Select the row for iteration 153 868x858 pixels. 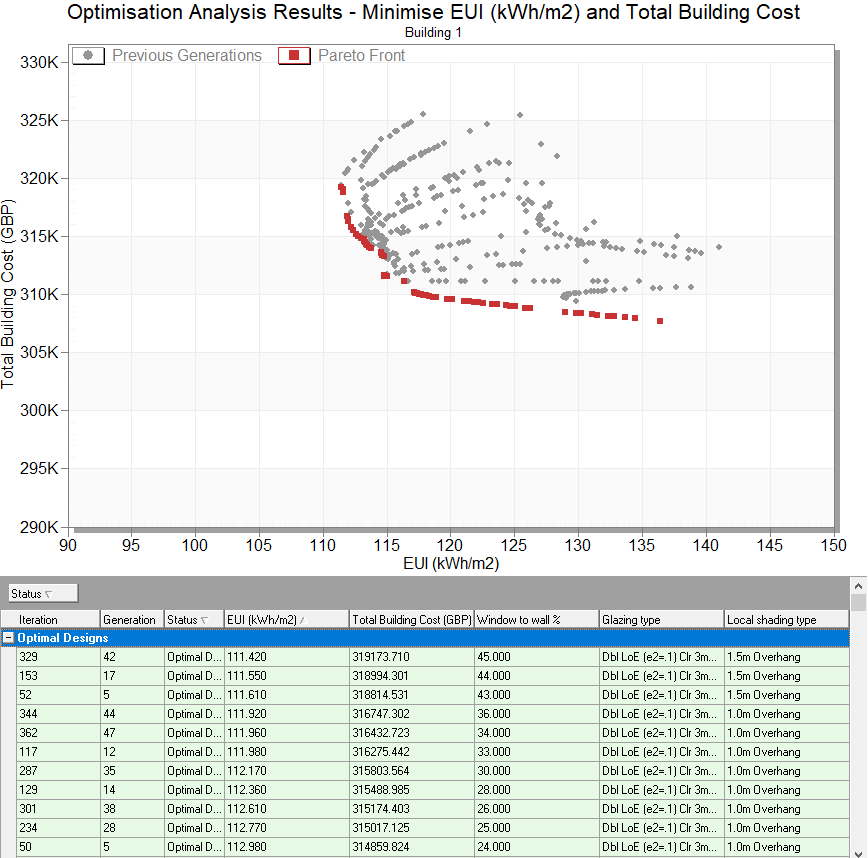(x=58, y=676)
